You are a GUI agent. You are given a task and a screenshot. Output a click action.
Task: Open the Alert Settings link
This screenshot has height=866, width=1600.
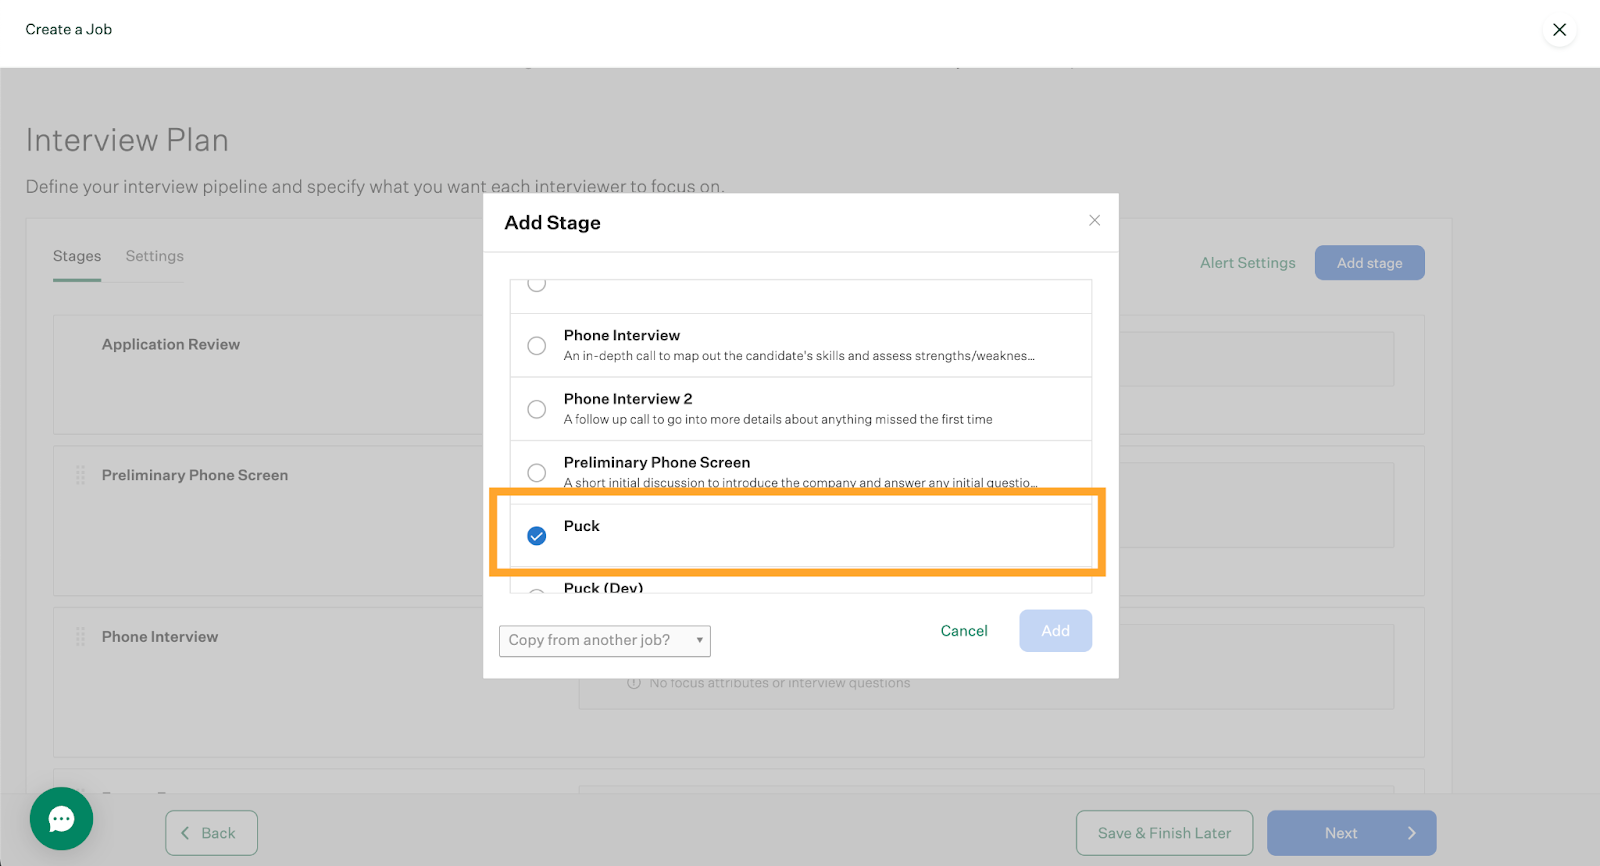[x=1247, y=263]
